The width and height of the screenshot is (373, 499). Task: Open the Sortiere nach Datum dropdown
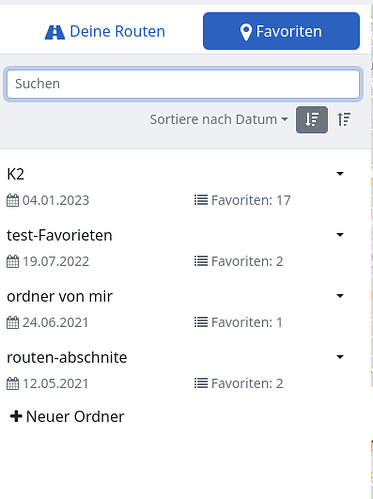coord(219,119)
